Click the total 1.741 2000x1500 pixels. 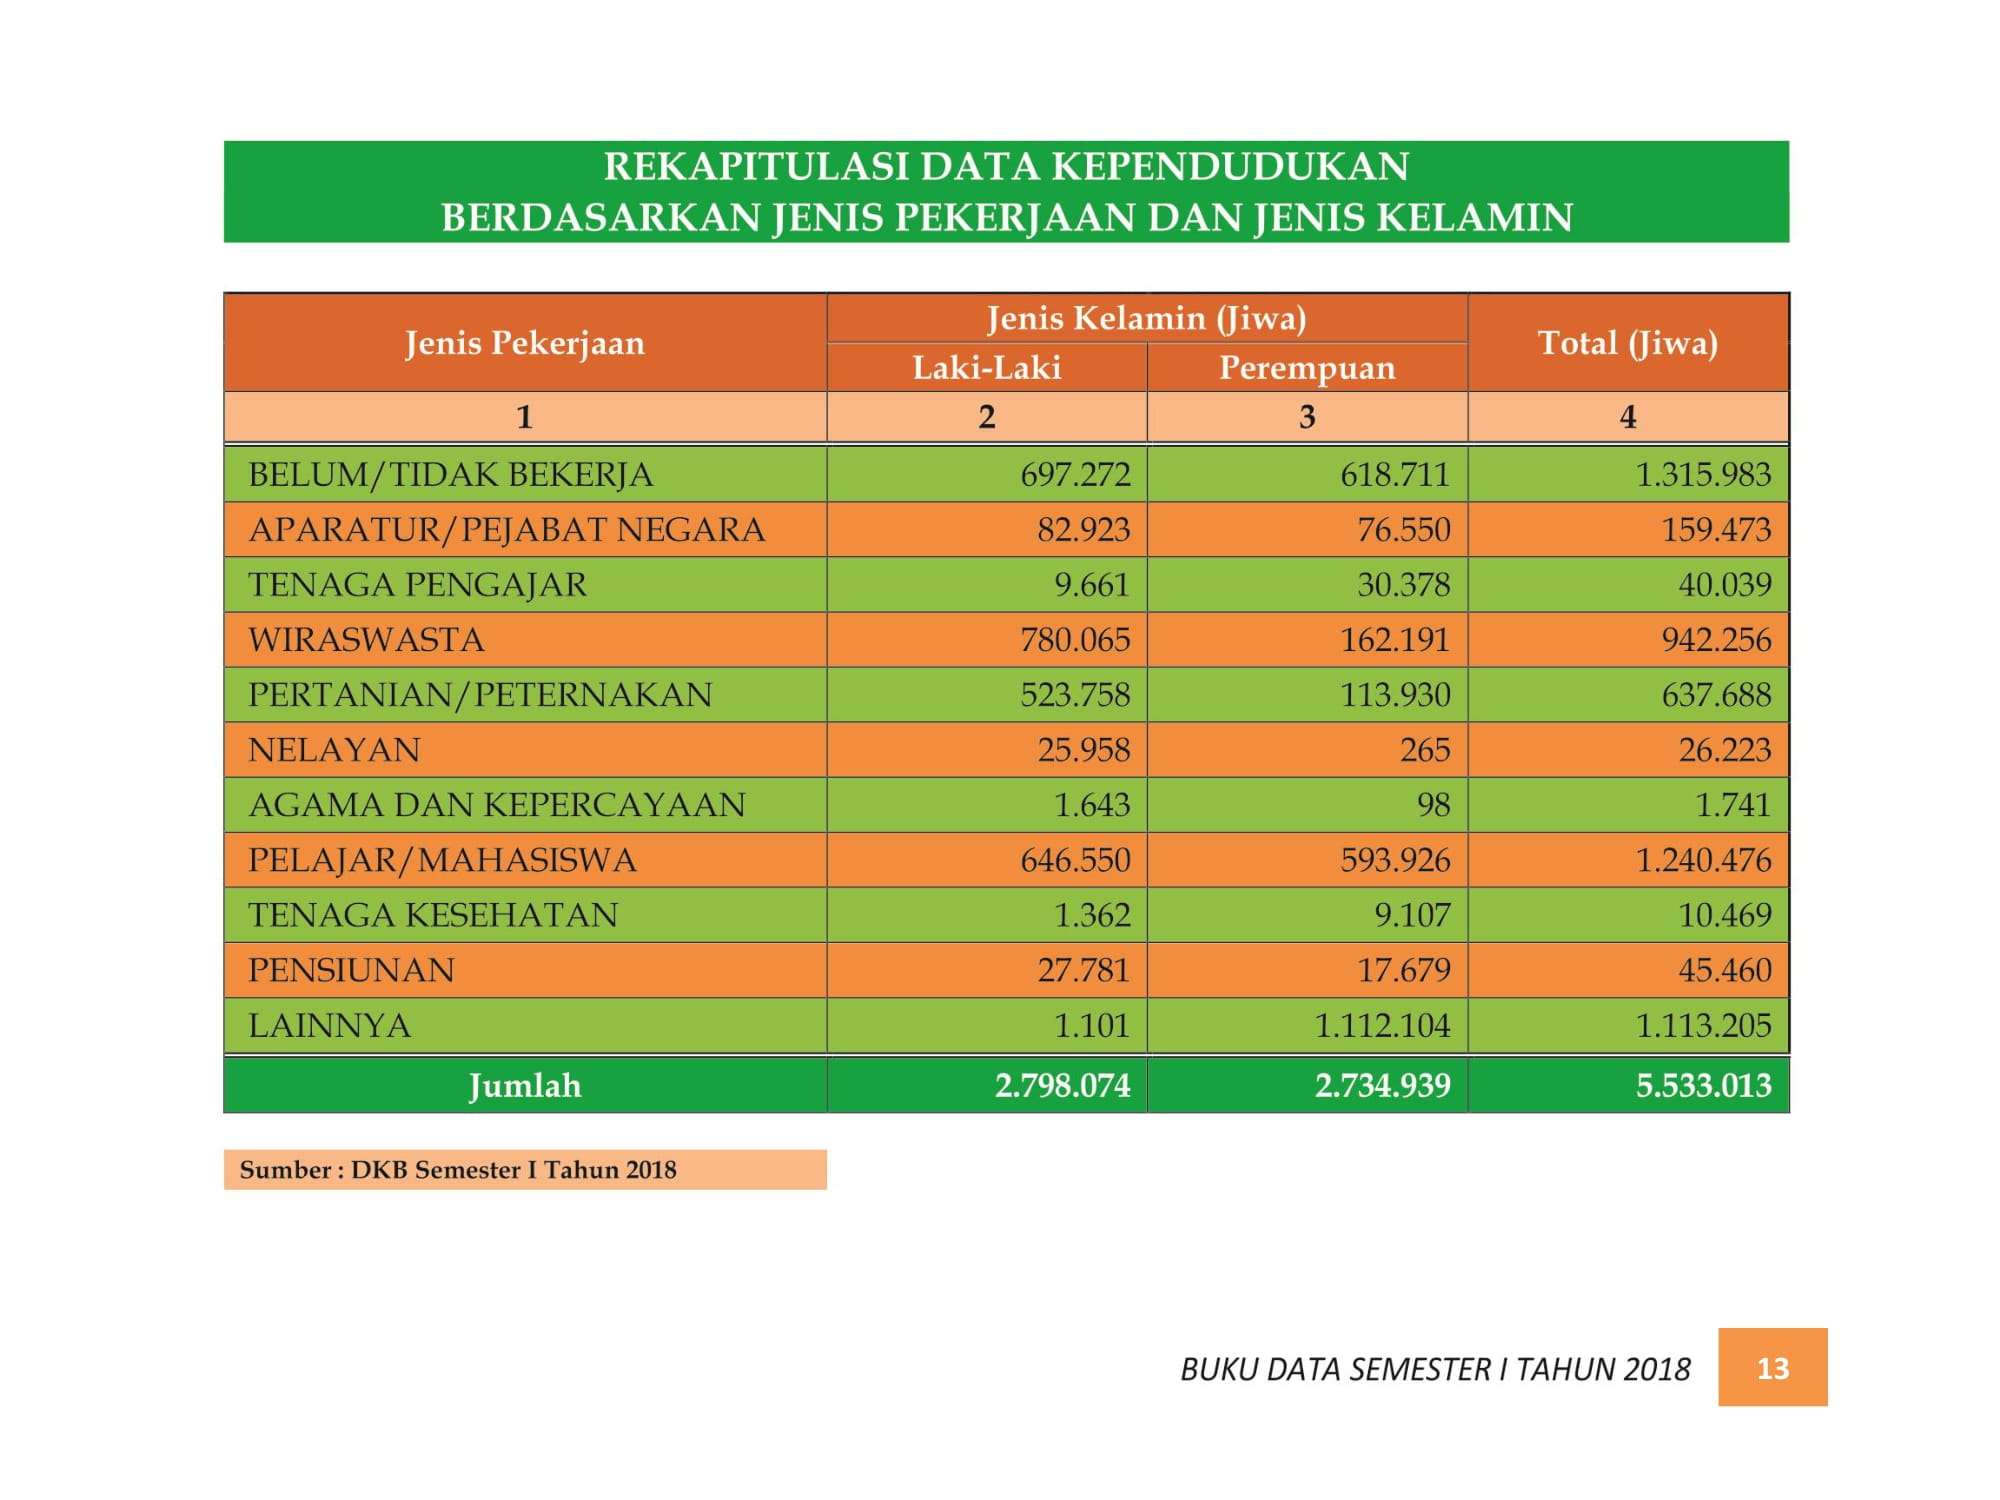[x=1733, y=804]
